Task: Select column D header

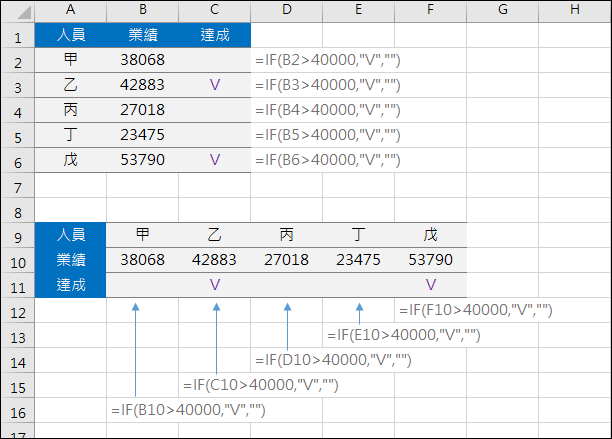Action: (286, 10)
